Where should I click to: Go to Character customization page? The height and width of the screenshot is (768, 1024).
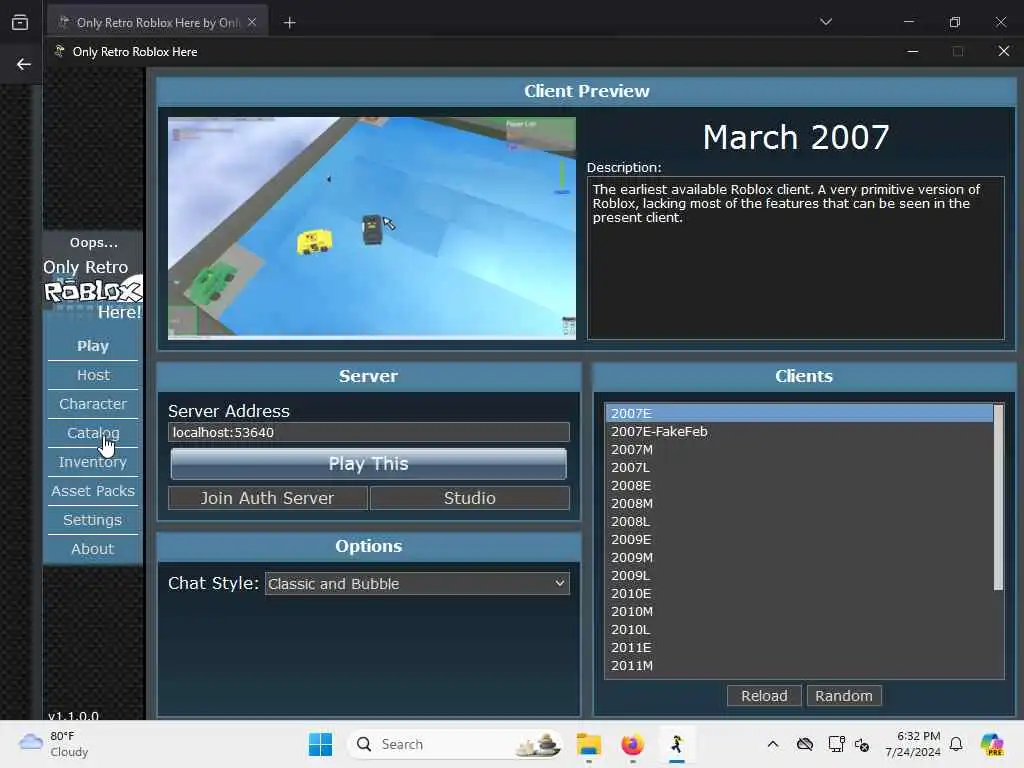[93, 404]
